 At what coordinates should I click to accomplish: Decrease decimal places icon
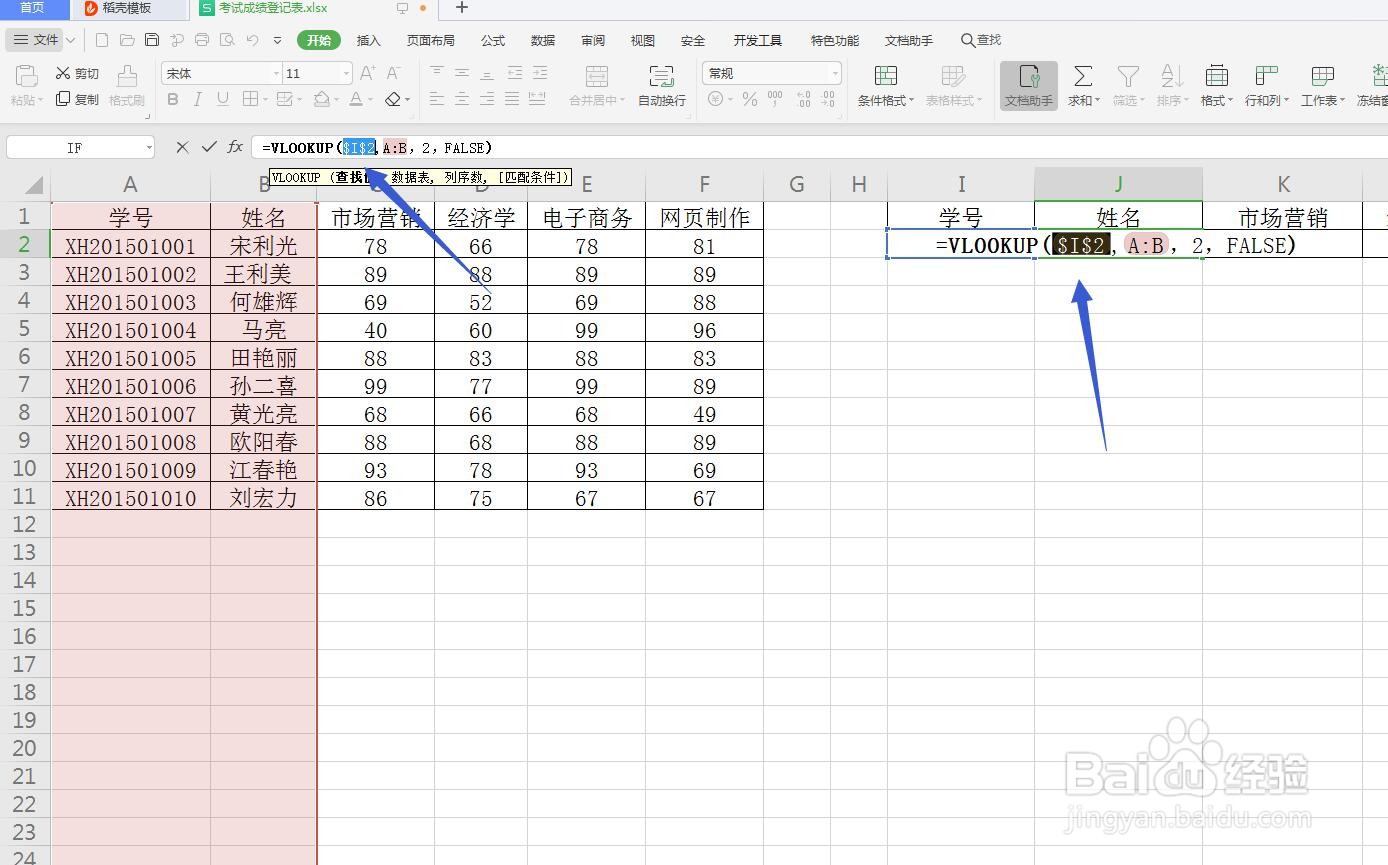tap(828, 99)
